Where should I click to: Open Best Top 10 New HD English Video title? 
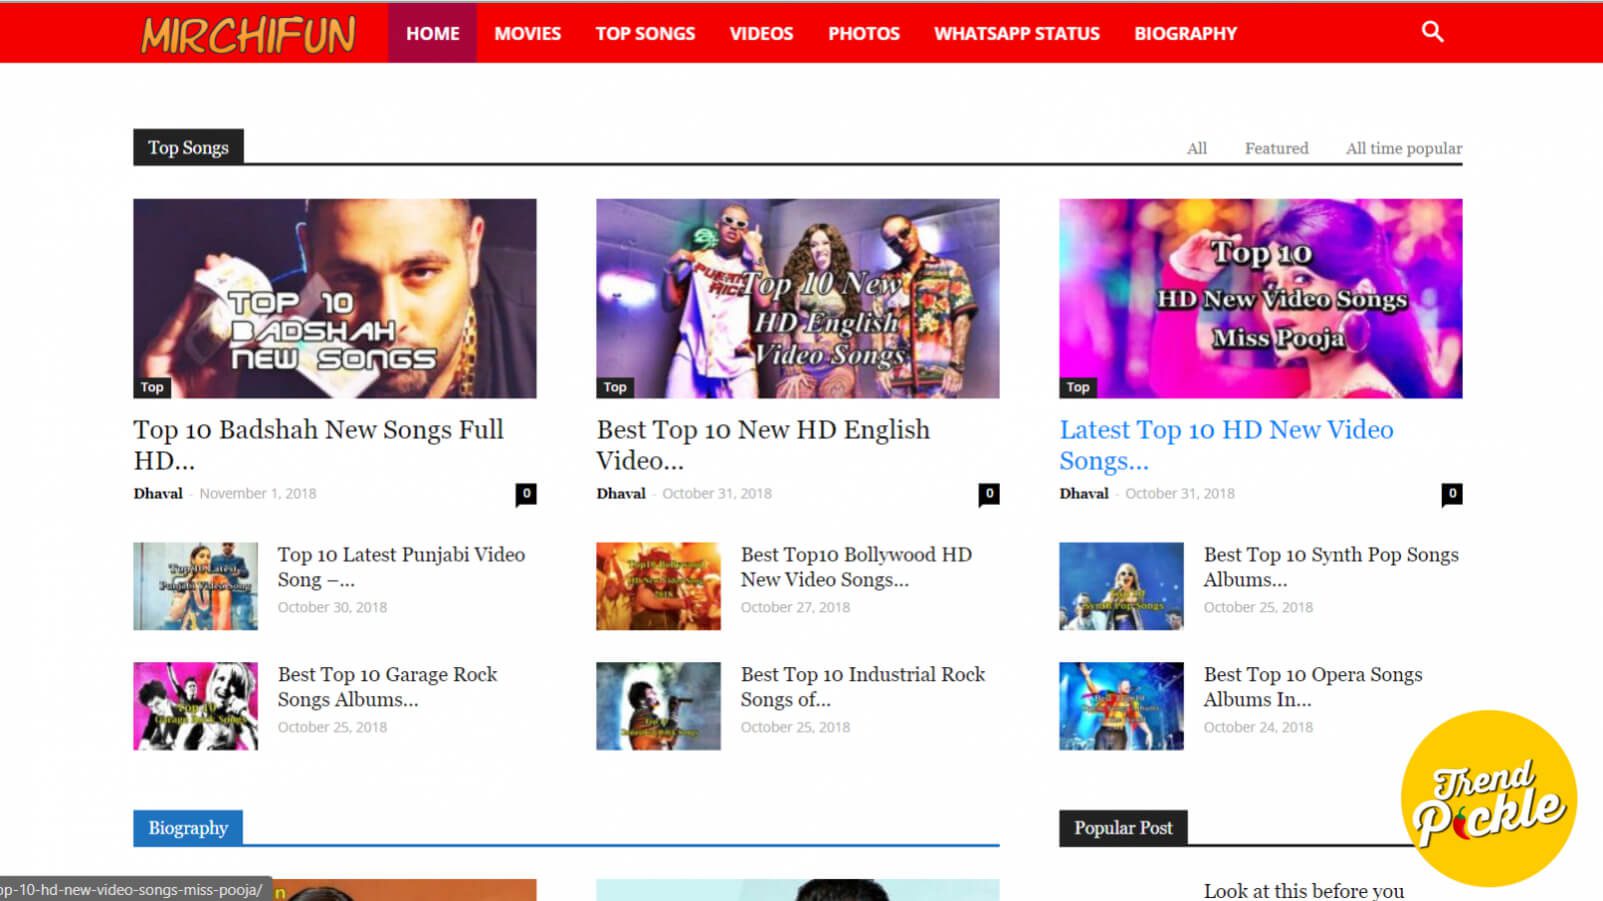763,445
